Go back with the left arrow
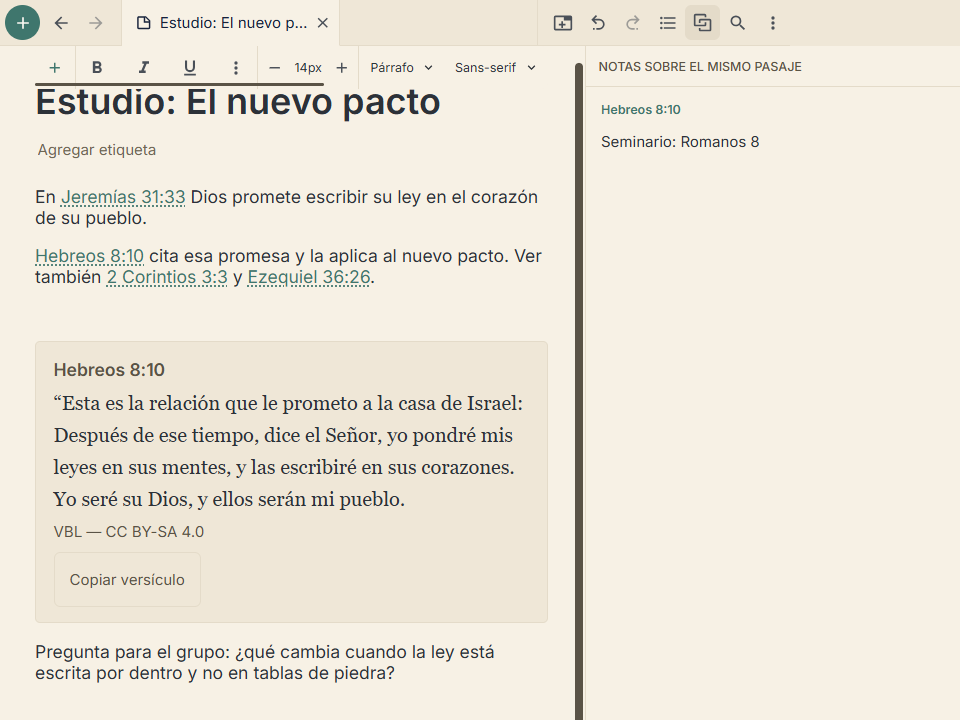The image size is (960, 720). click(61, 23)
